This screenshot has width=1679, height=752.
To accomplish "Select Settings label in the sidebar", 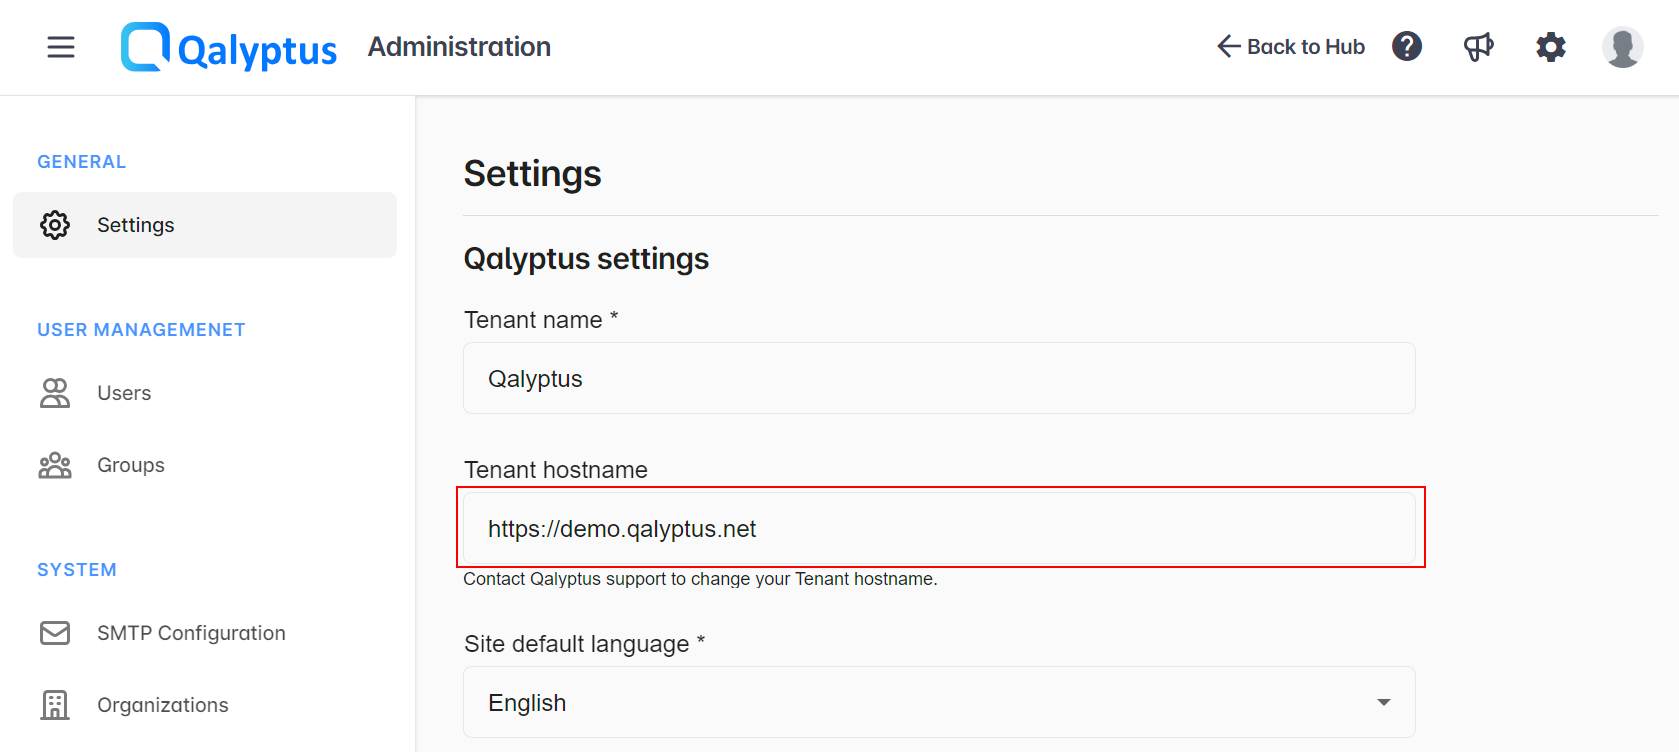I will [x=136, y=225].
